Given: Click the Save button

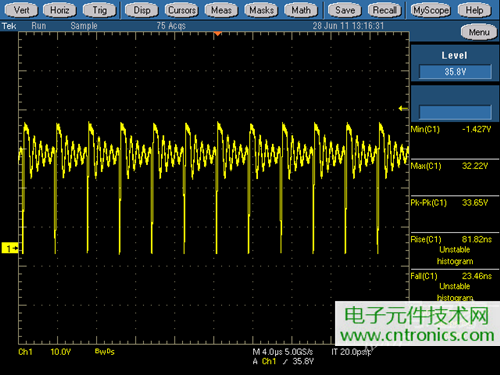Looking at the screenshot, I should (345, 10).
